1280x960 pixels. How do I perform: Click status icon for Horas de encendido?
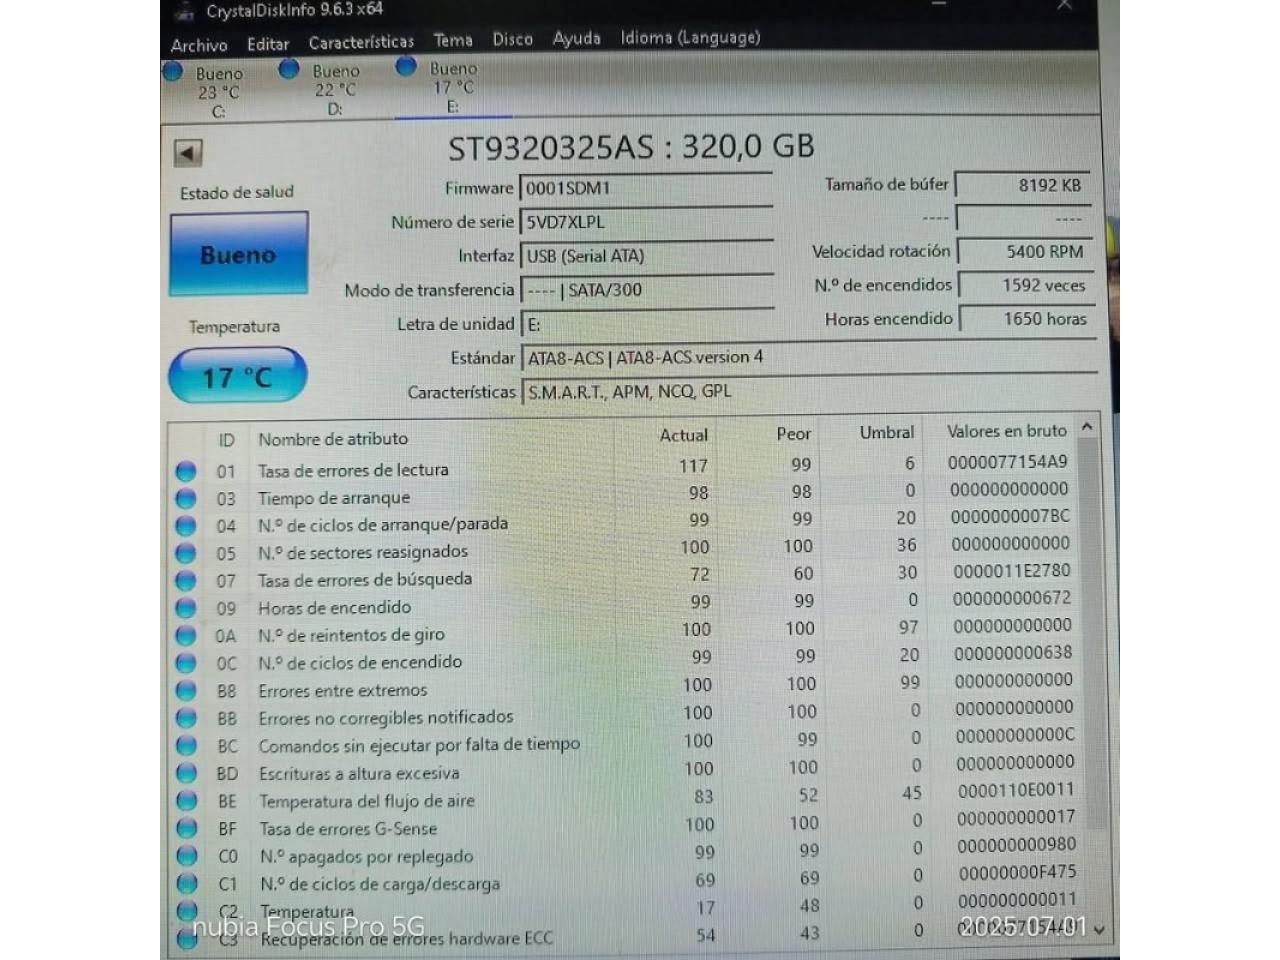coord(186,608)
